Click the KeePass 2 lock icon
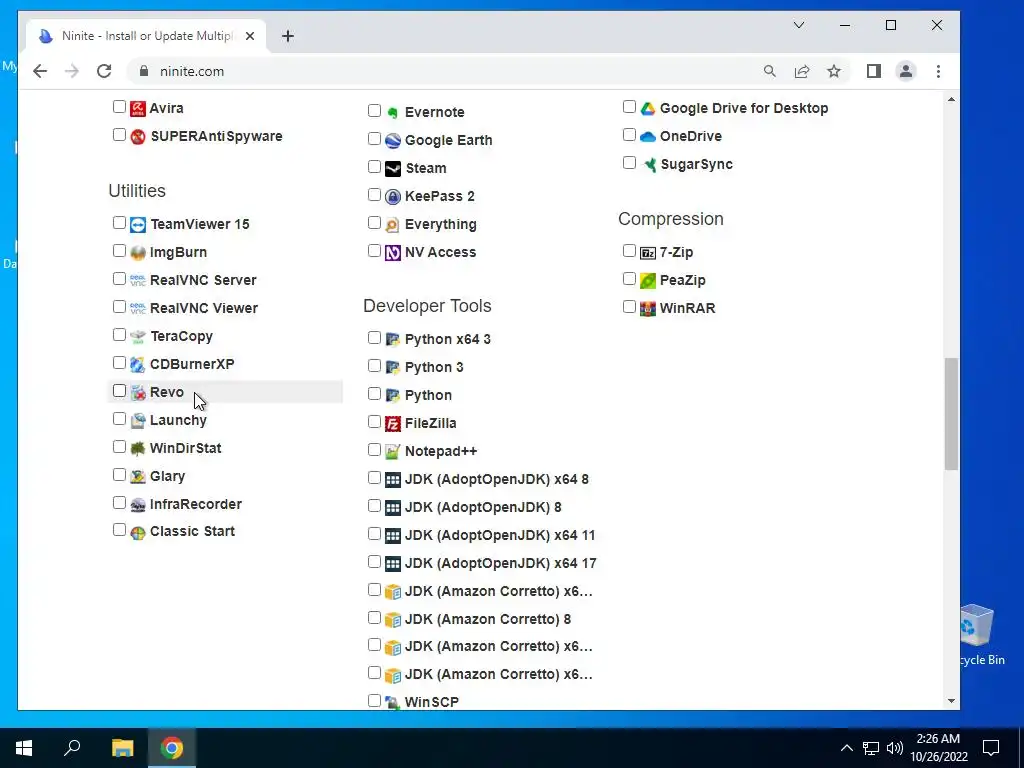The height and width of the screenshot is (768, 1024). click(x=392, y=197)
